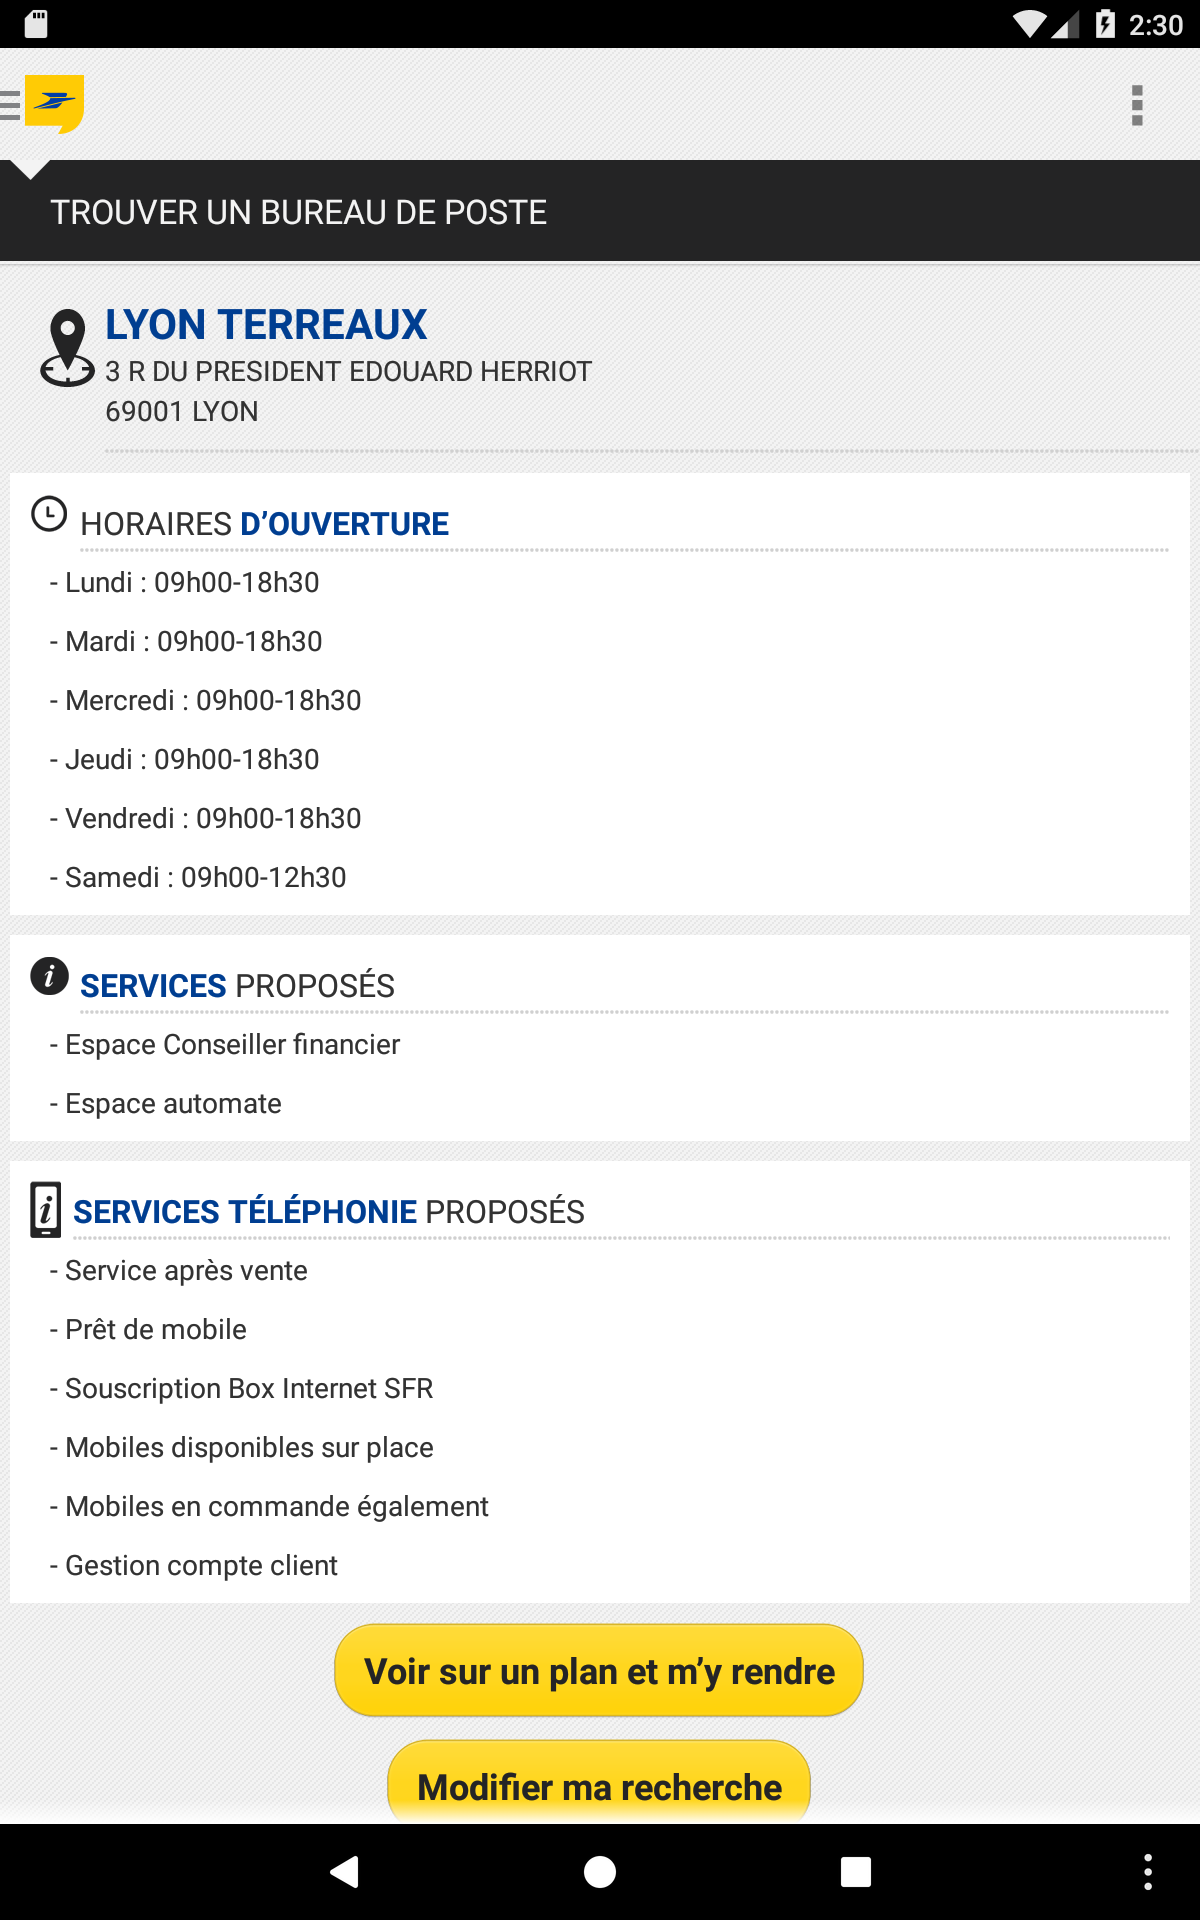Image resolution: width=1200 pixels, height=1920 pixels.
Task: Open the hamburger navigation menu
Action: click(11, 104)
